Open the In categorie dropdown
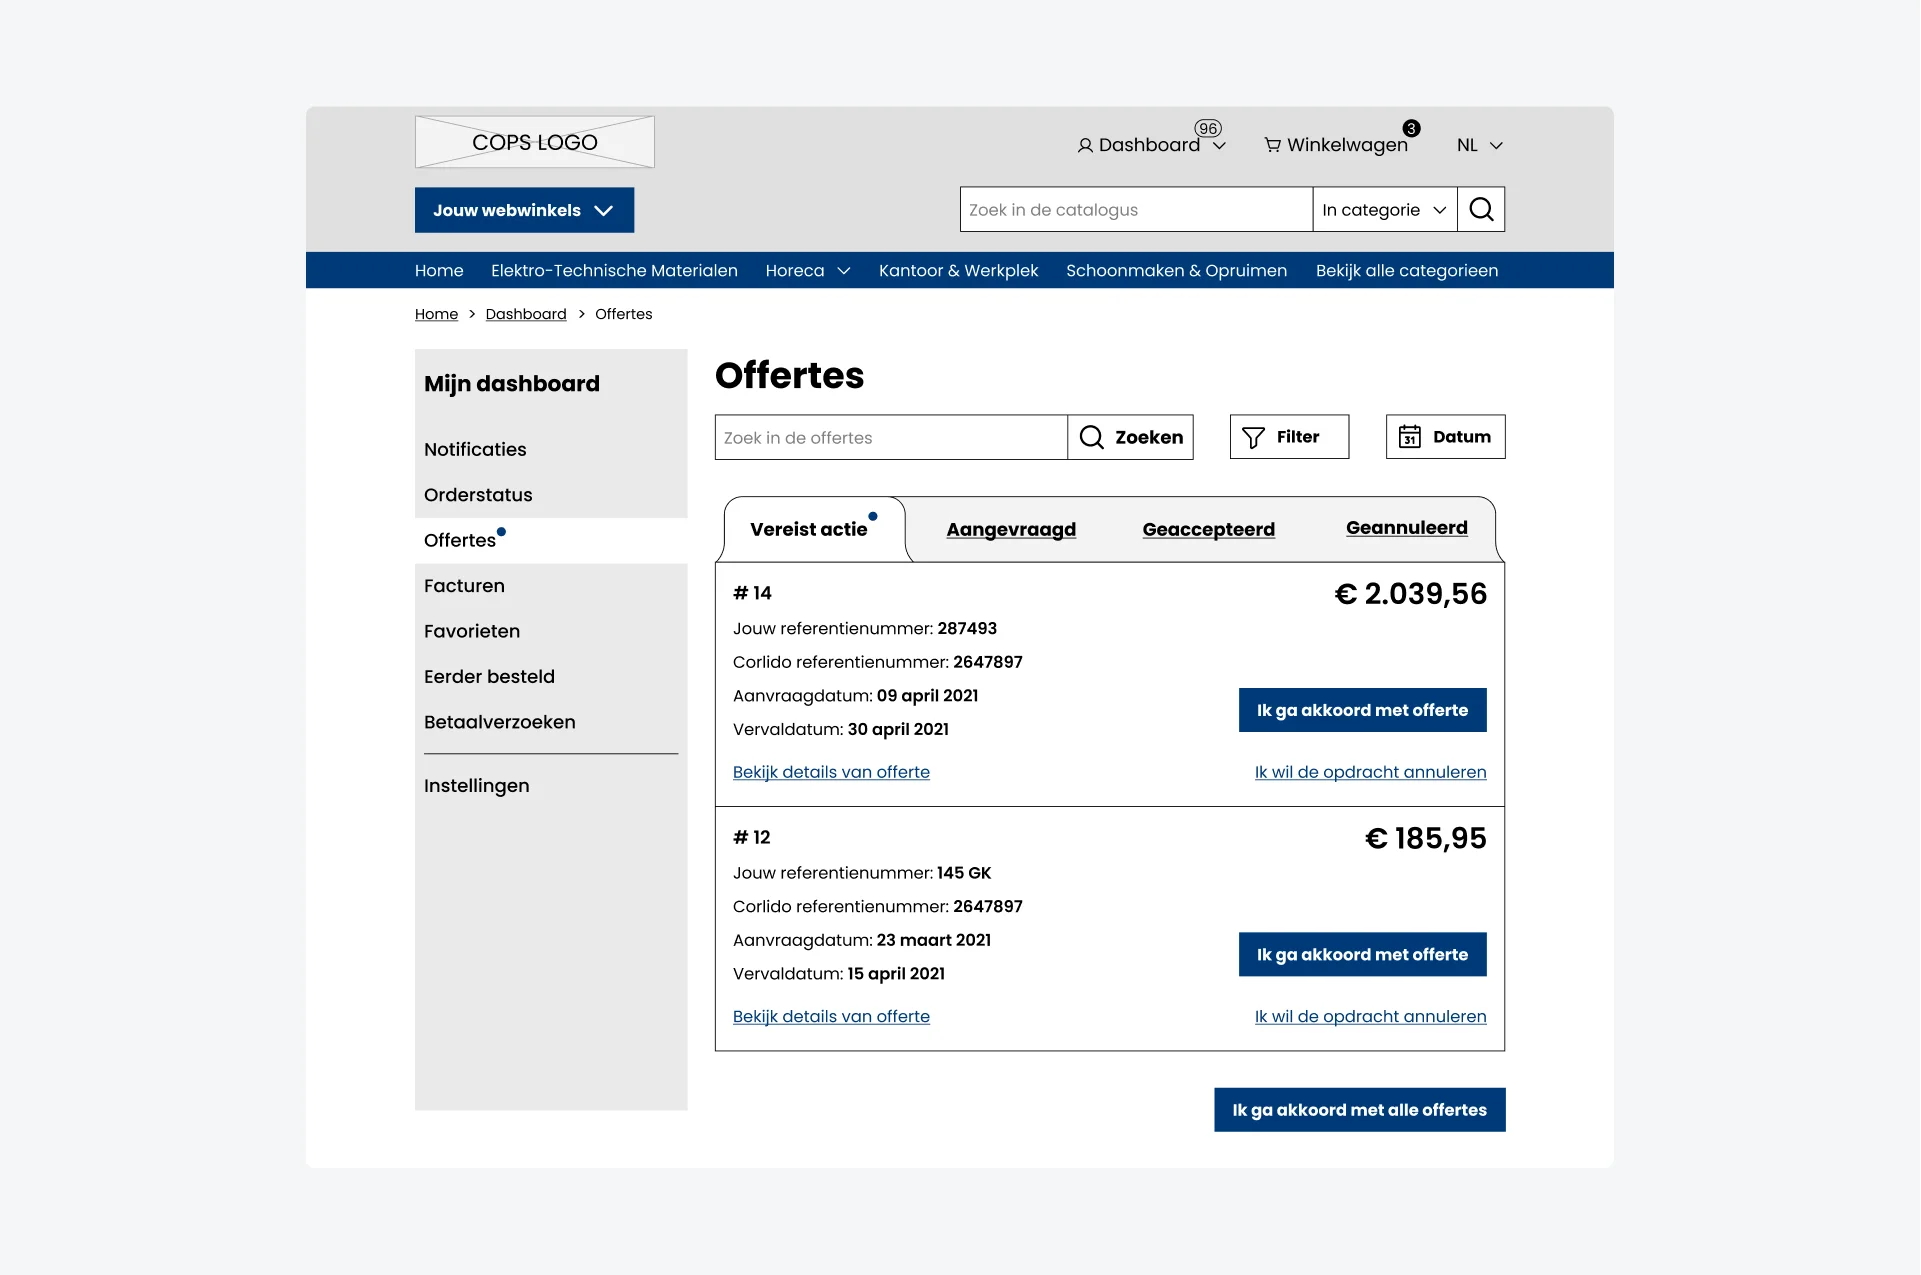 pyautogui.click(x=1385, y=210)
